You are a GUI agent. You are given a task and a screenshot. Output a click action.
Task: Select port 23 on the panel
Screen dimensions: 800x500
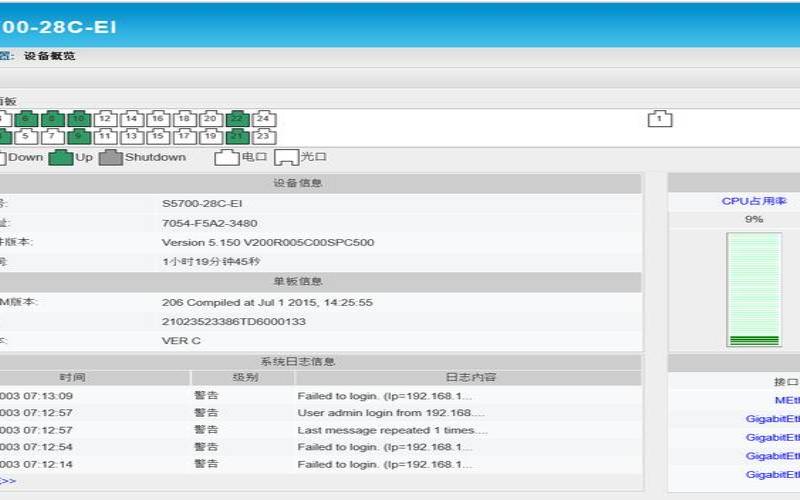(x=264, y=136)
